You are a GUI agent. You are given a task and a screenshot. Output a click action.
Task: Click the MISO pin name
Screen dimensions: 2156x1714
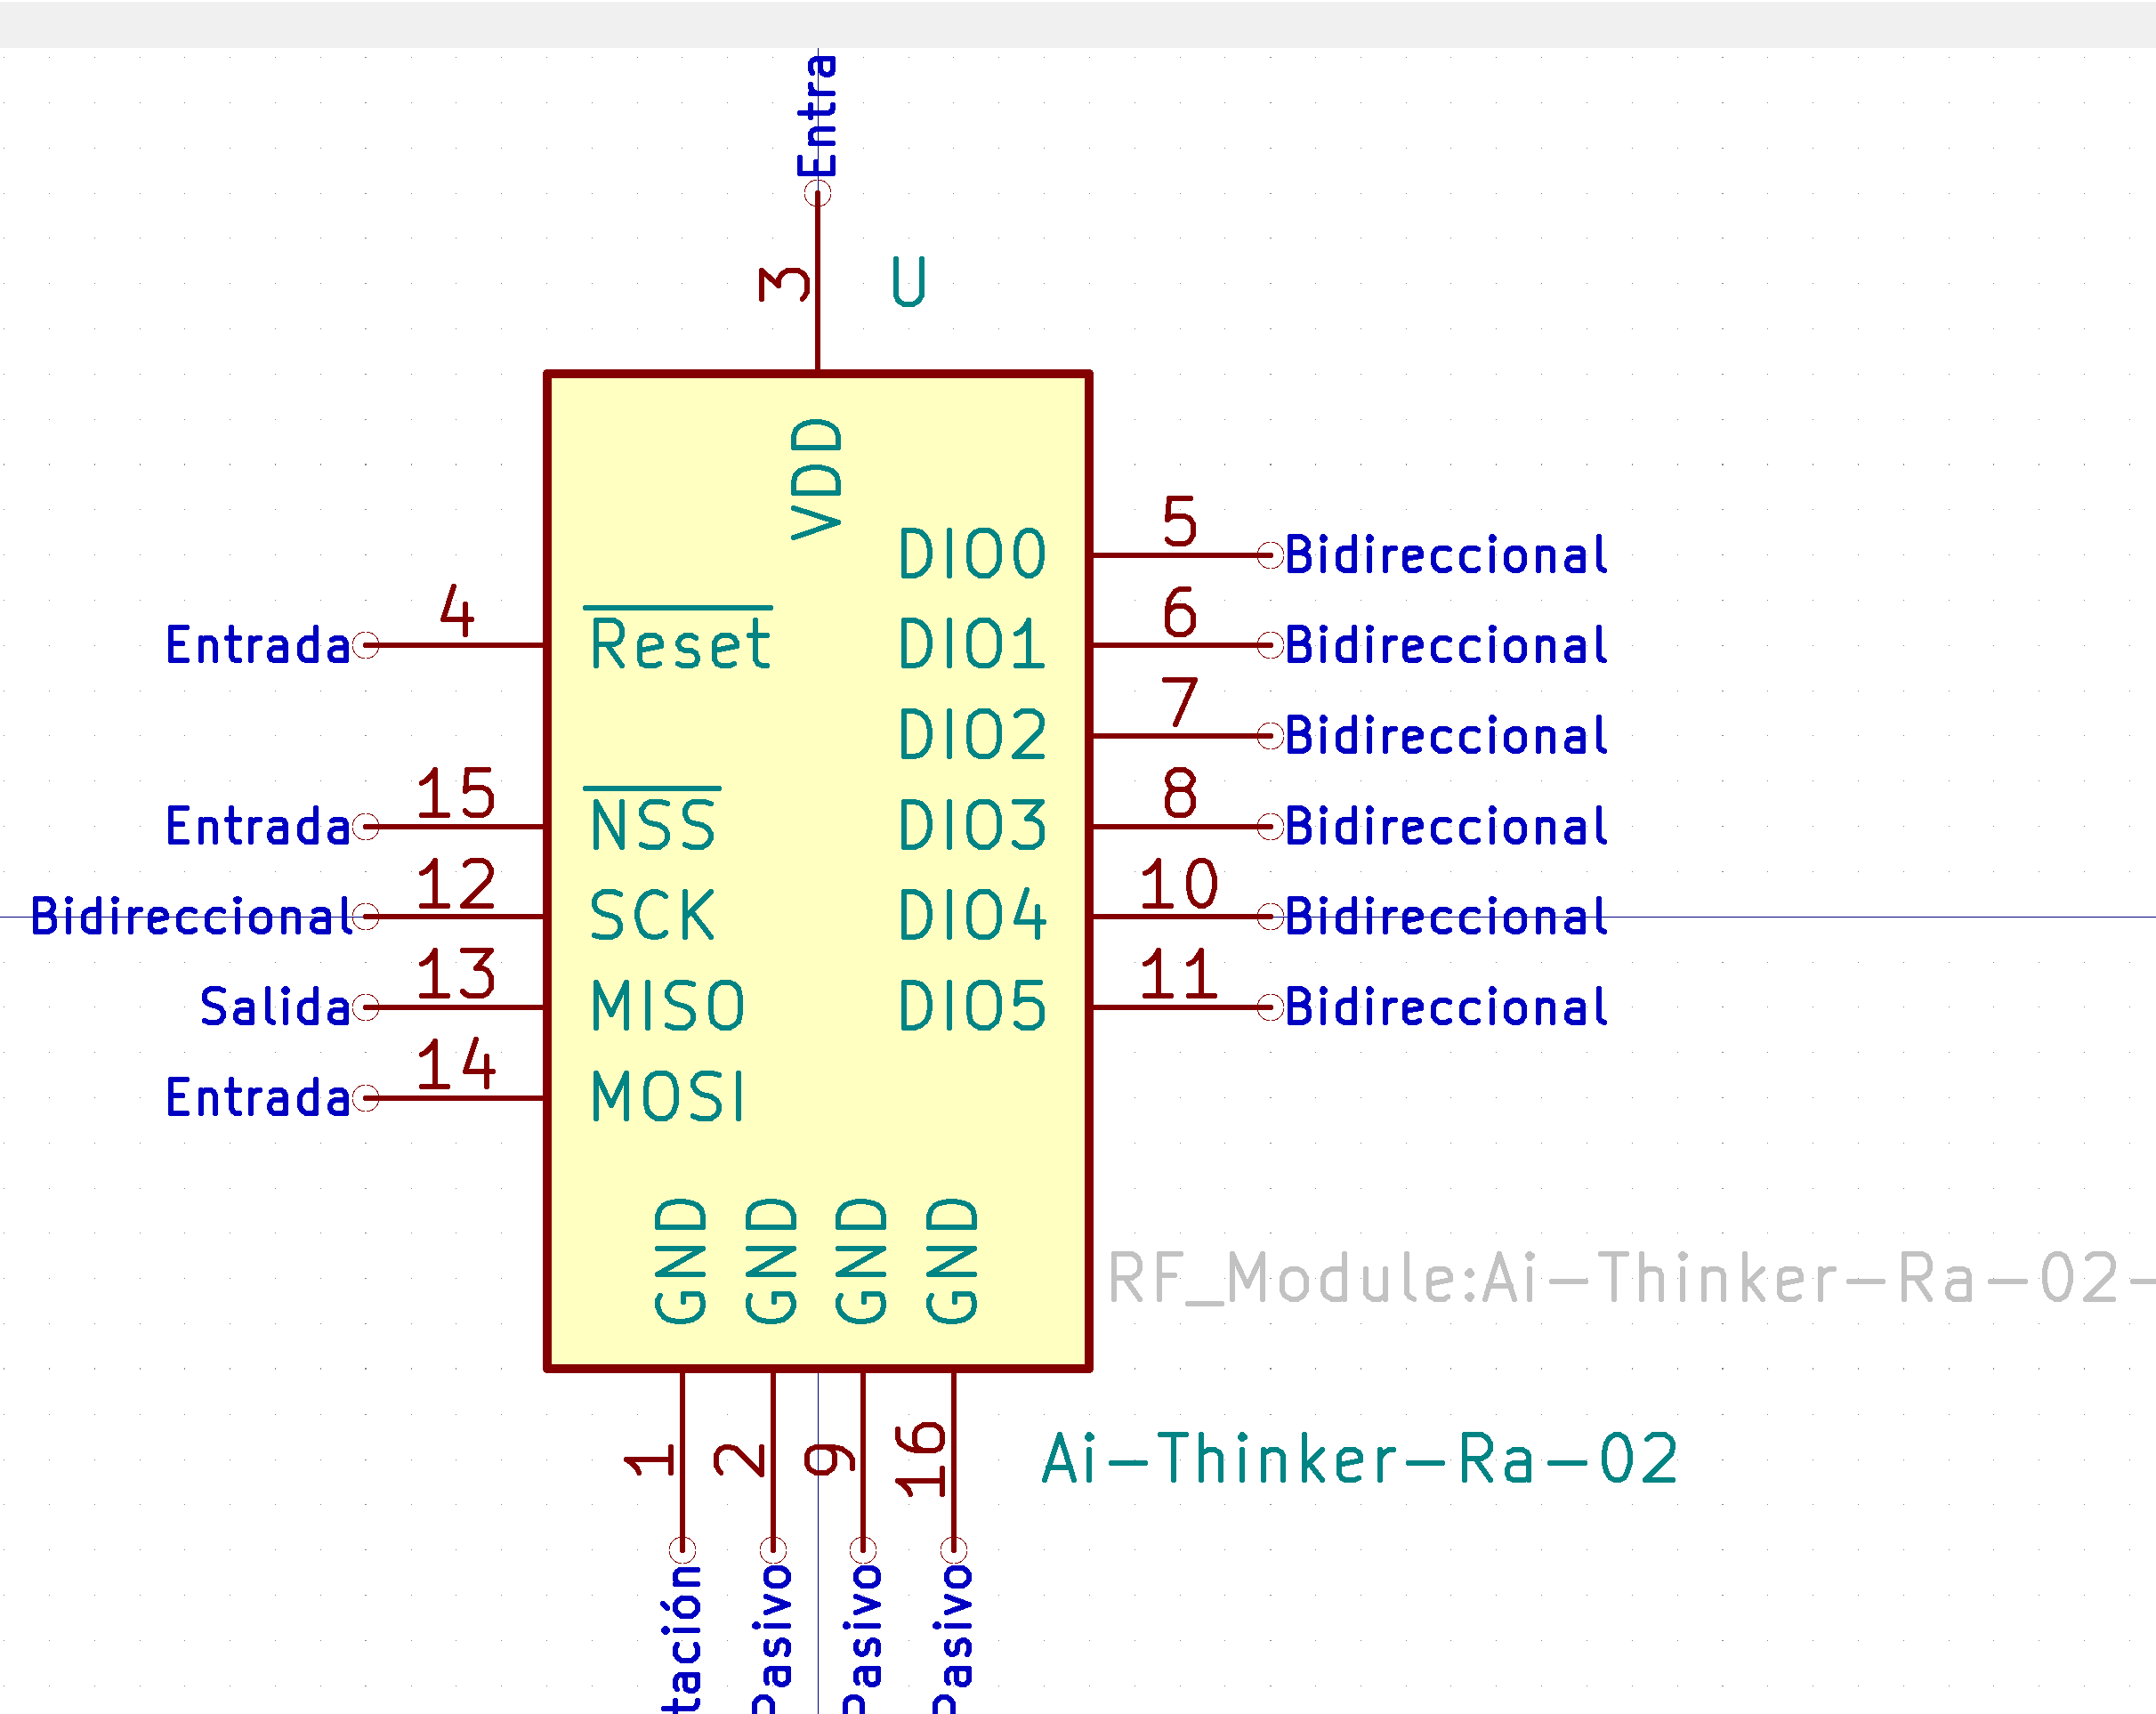point(667,1006)
